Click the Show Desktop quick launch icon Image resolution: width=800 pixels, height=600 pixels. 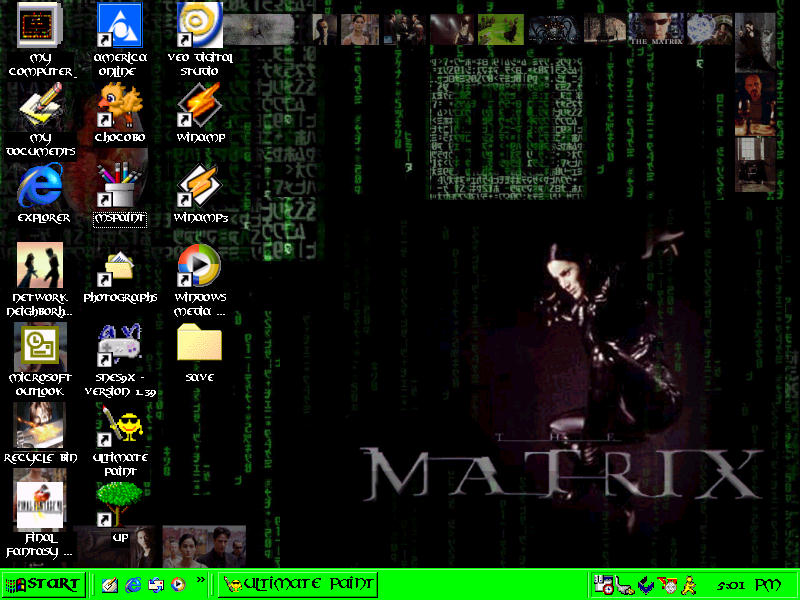pos(110,585)
